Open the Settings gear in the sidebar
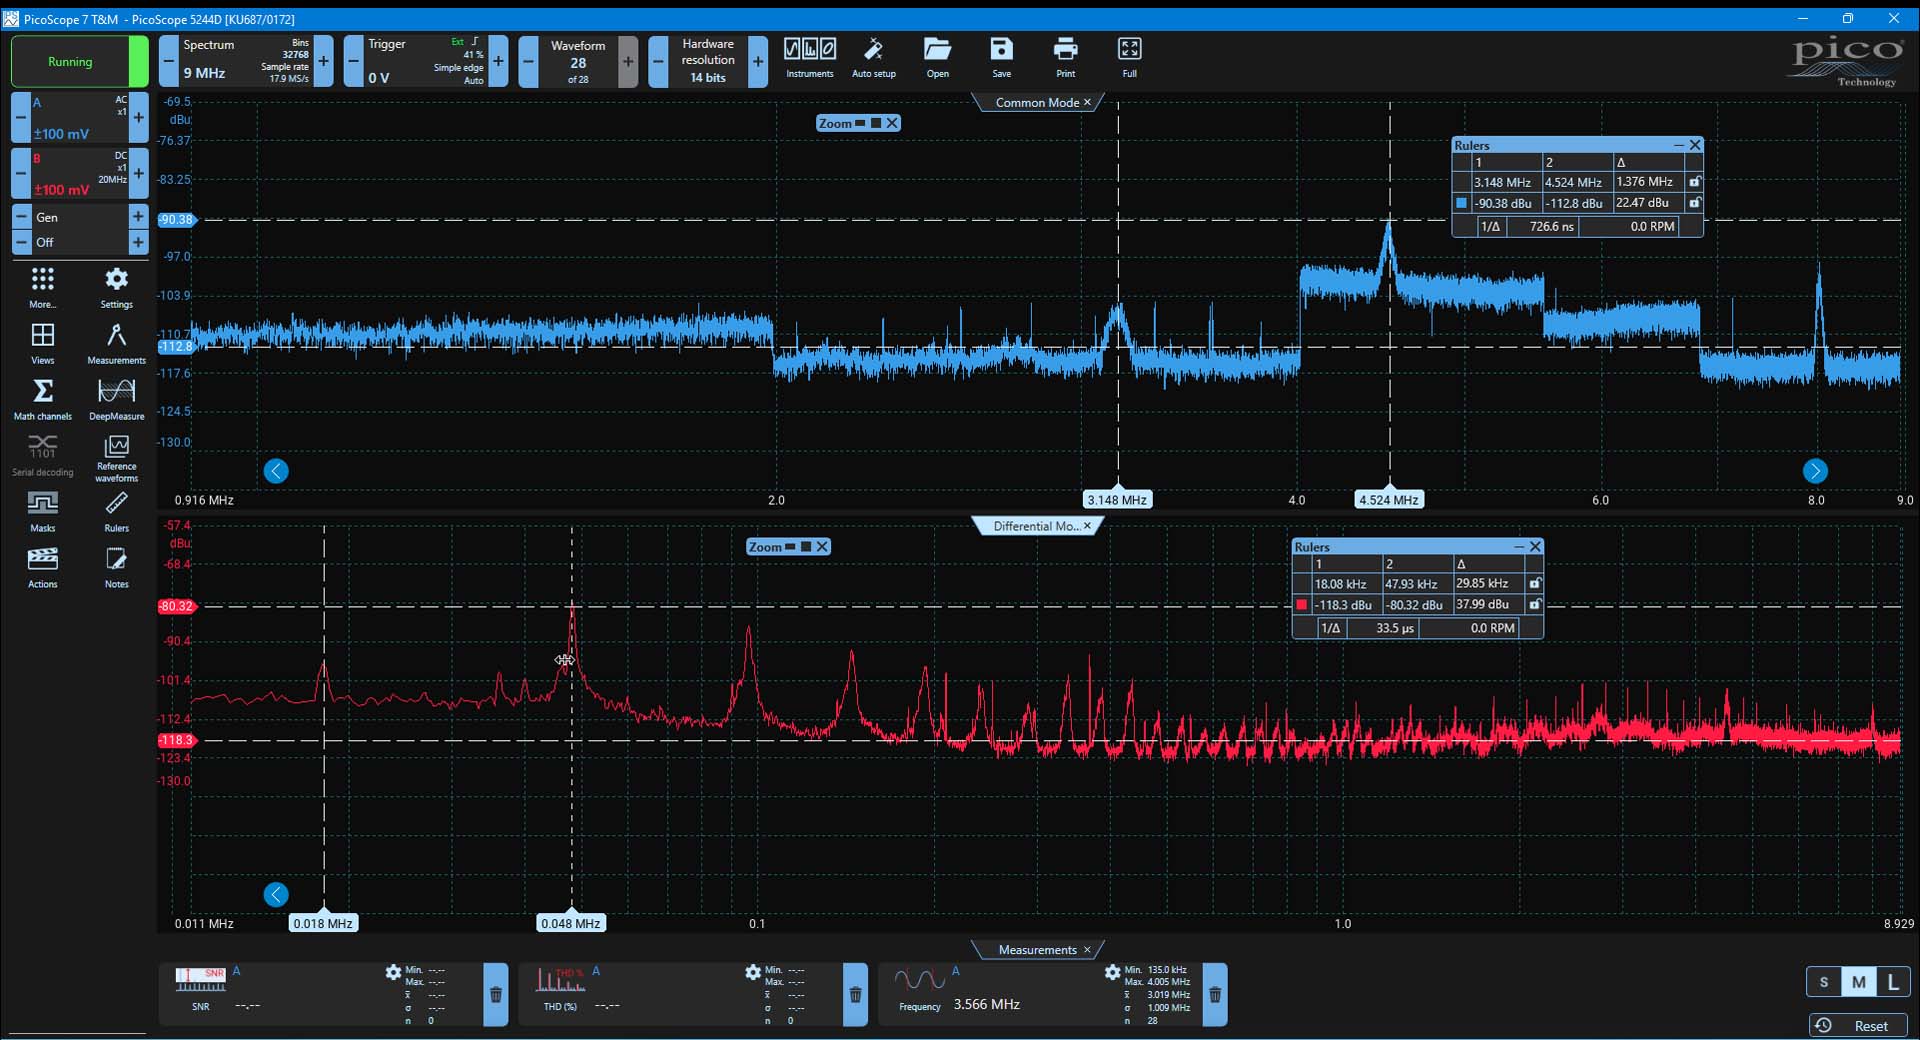This screenshot has height=1040, width=1920. pos(116,288)
